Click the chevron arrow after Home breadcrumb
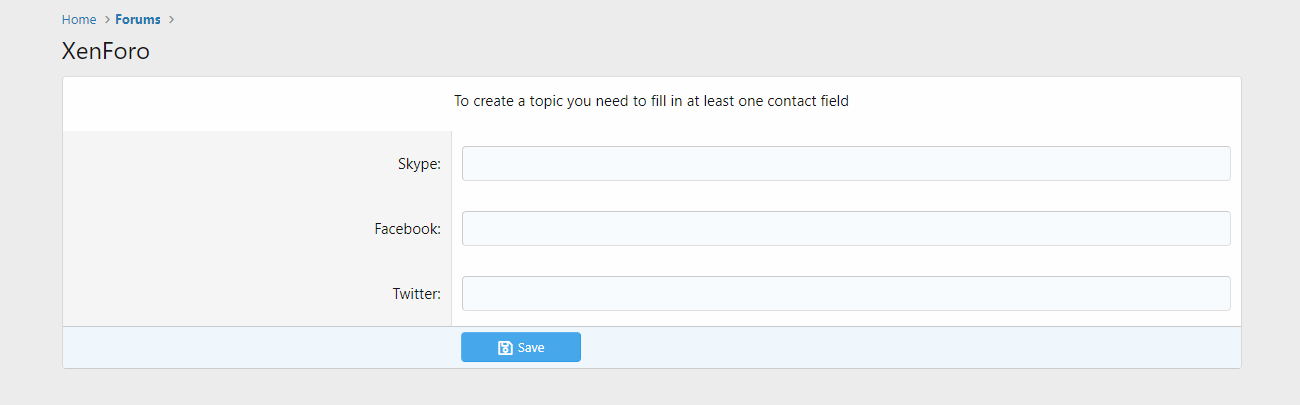This screenshot has height=405, width=1300. 106,20
